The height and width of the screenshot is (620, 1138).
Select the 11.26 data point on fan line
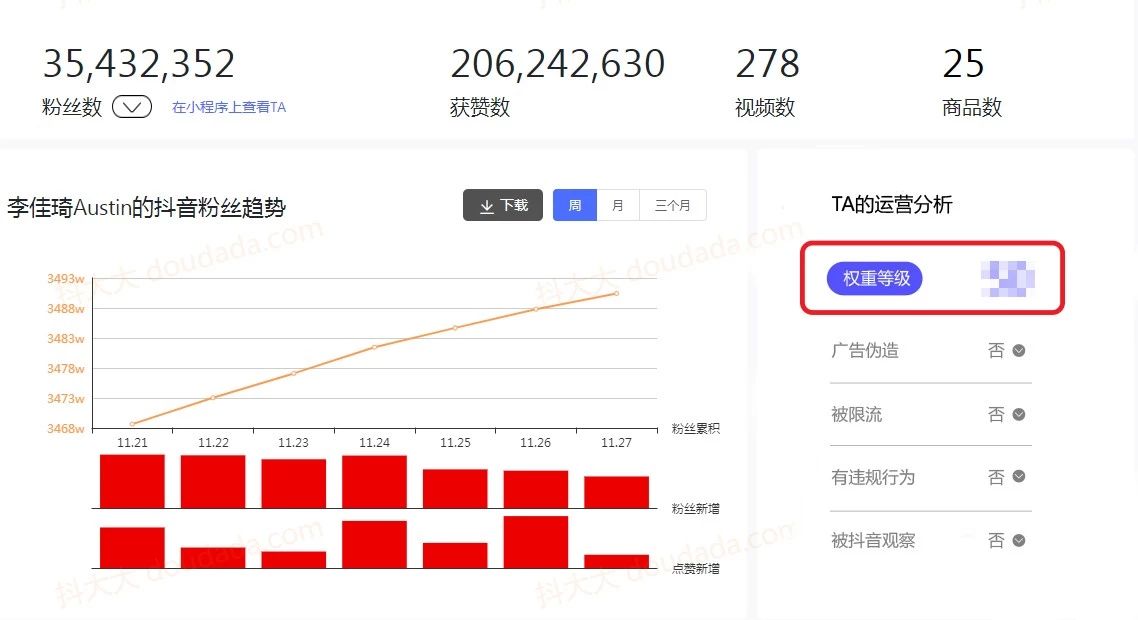(536, 309)
